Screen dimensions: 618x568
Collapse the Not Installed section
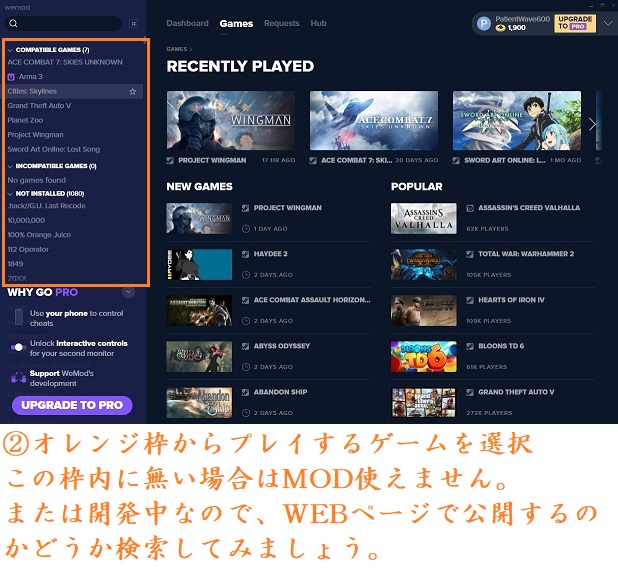click(10, 194)
